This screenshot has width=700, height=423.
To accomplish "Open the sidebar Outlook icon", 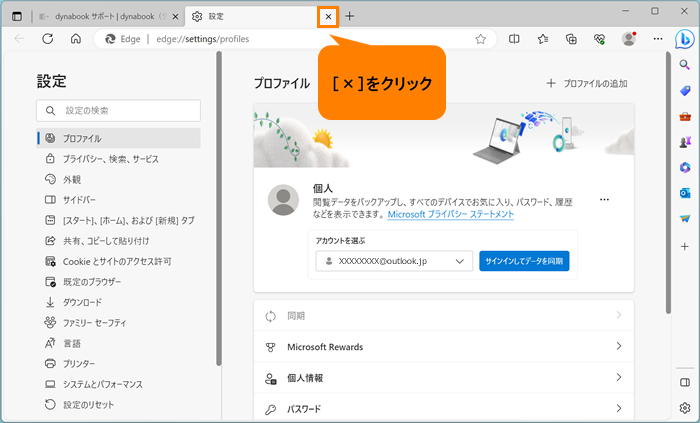I will pos(685,193).
